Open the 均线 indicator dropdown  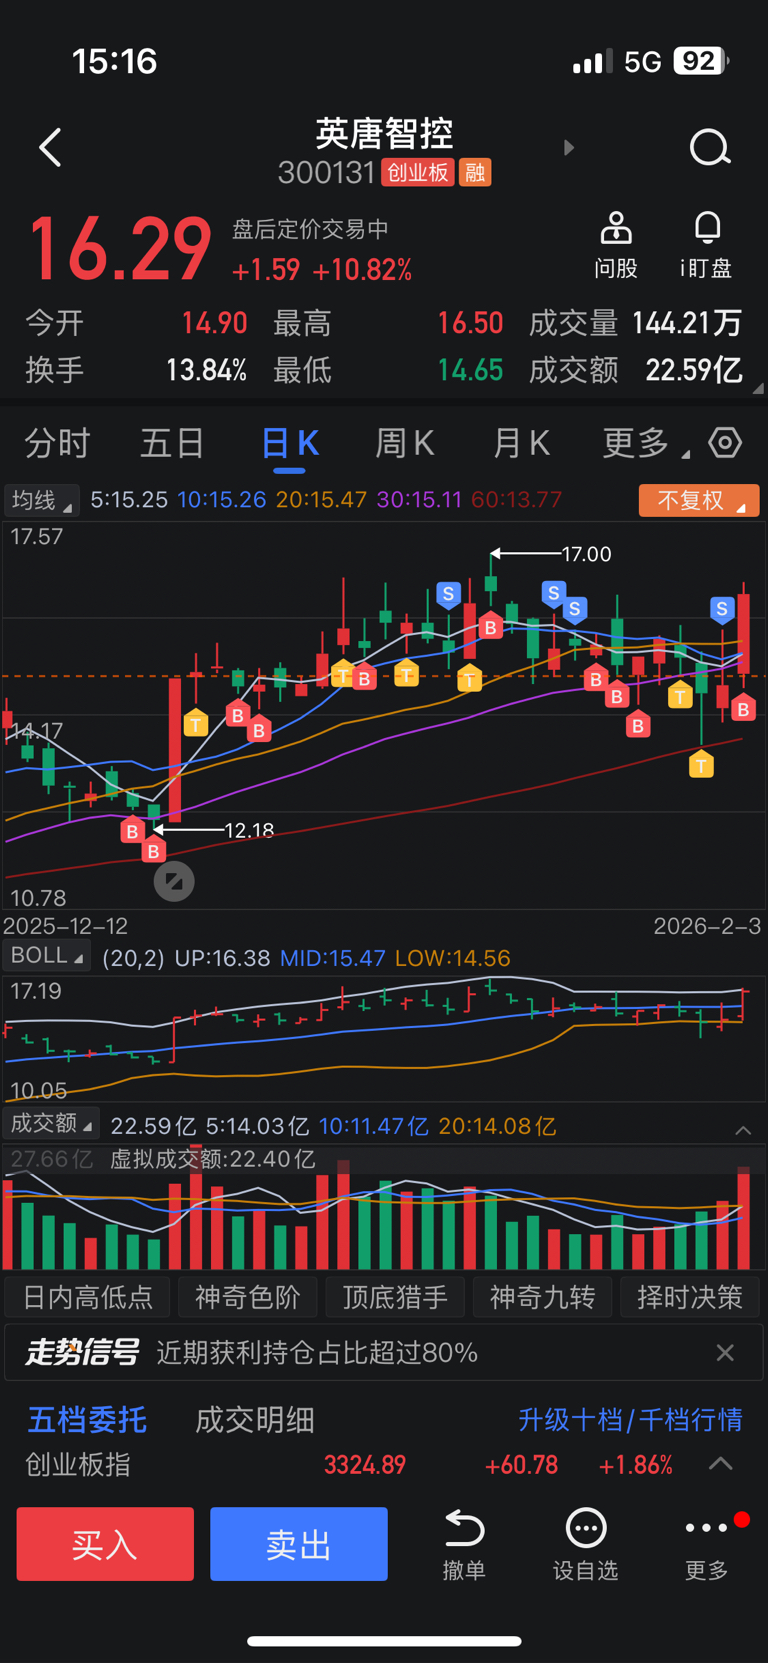coord(41,500)
